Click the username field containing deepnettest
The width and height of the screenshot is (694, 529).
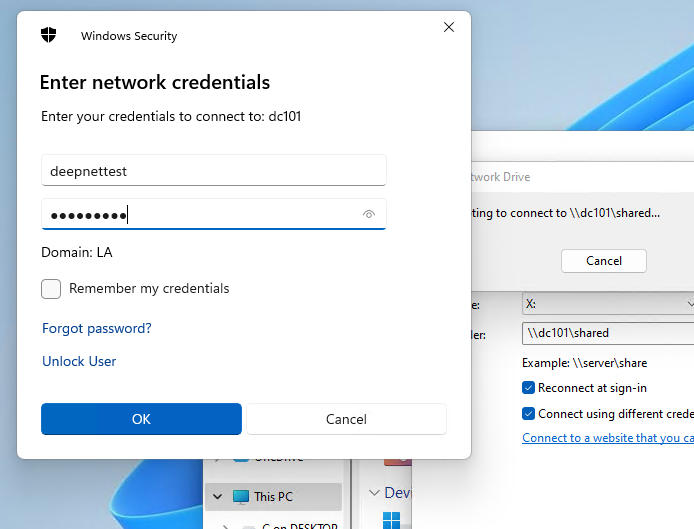point(213,171)
